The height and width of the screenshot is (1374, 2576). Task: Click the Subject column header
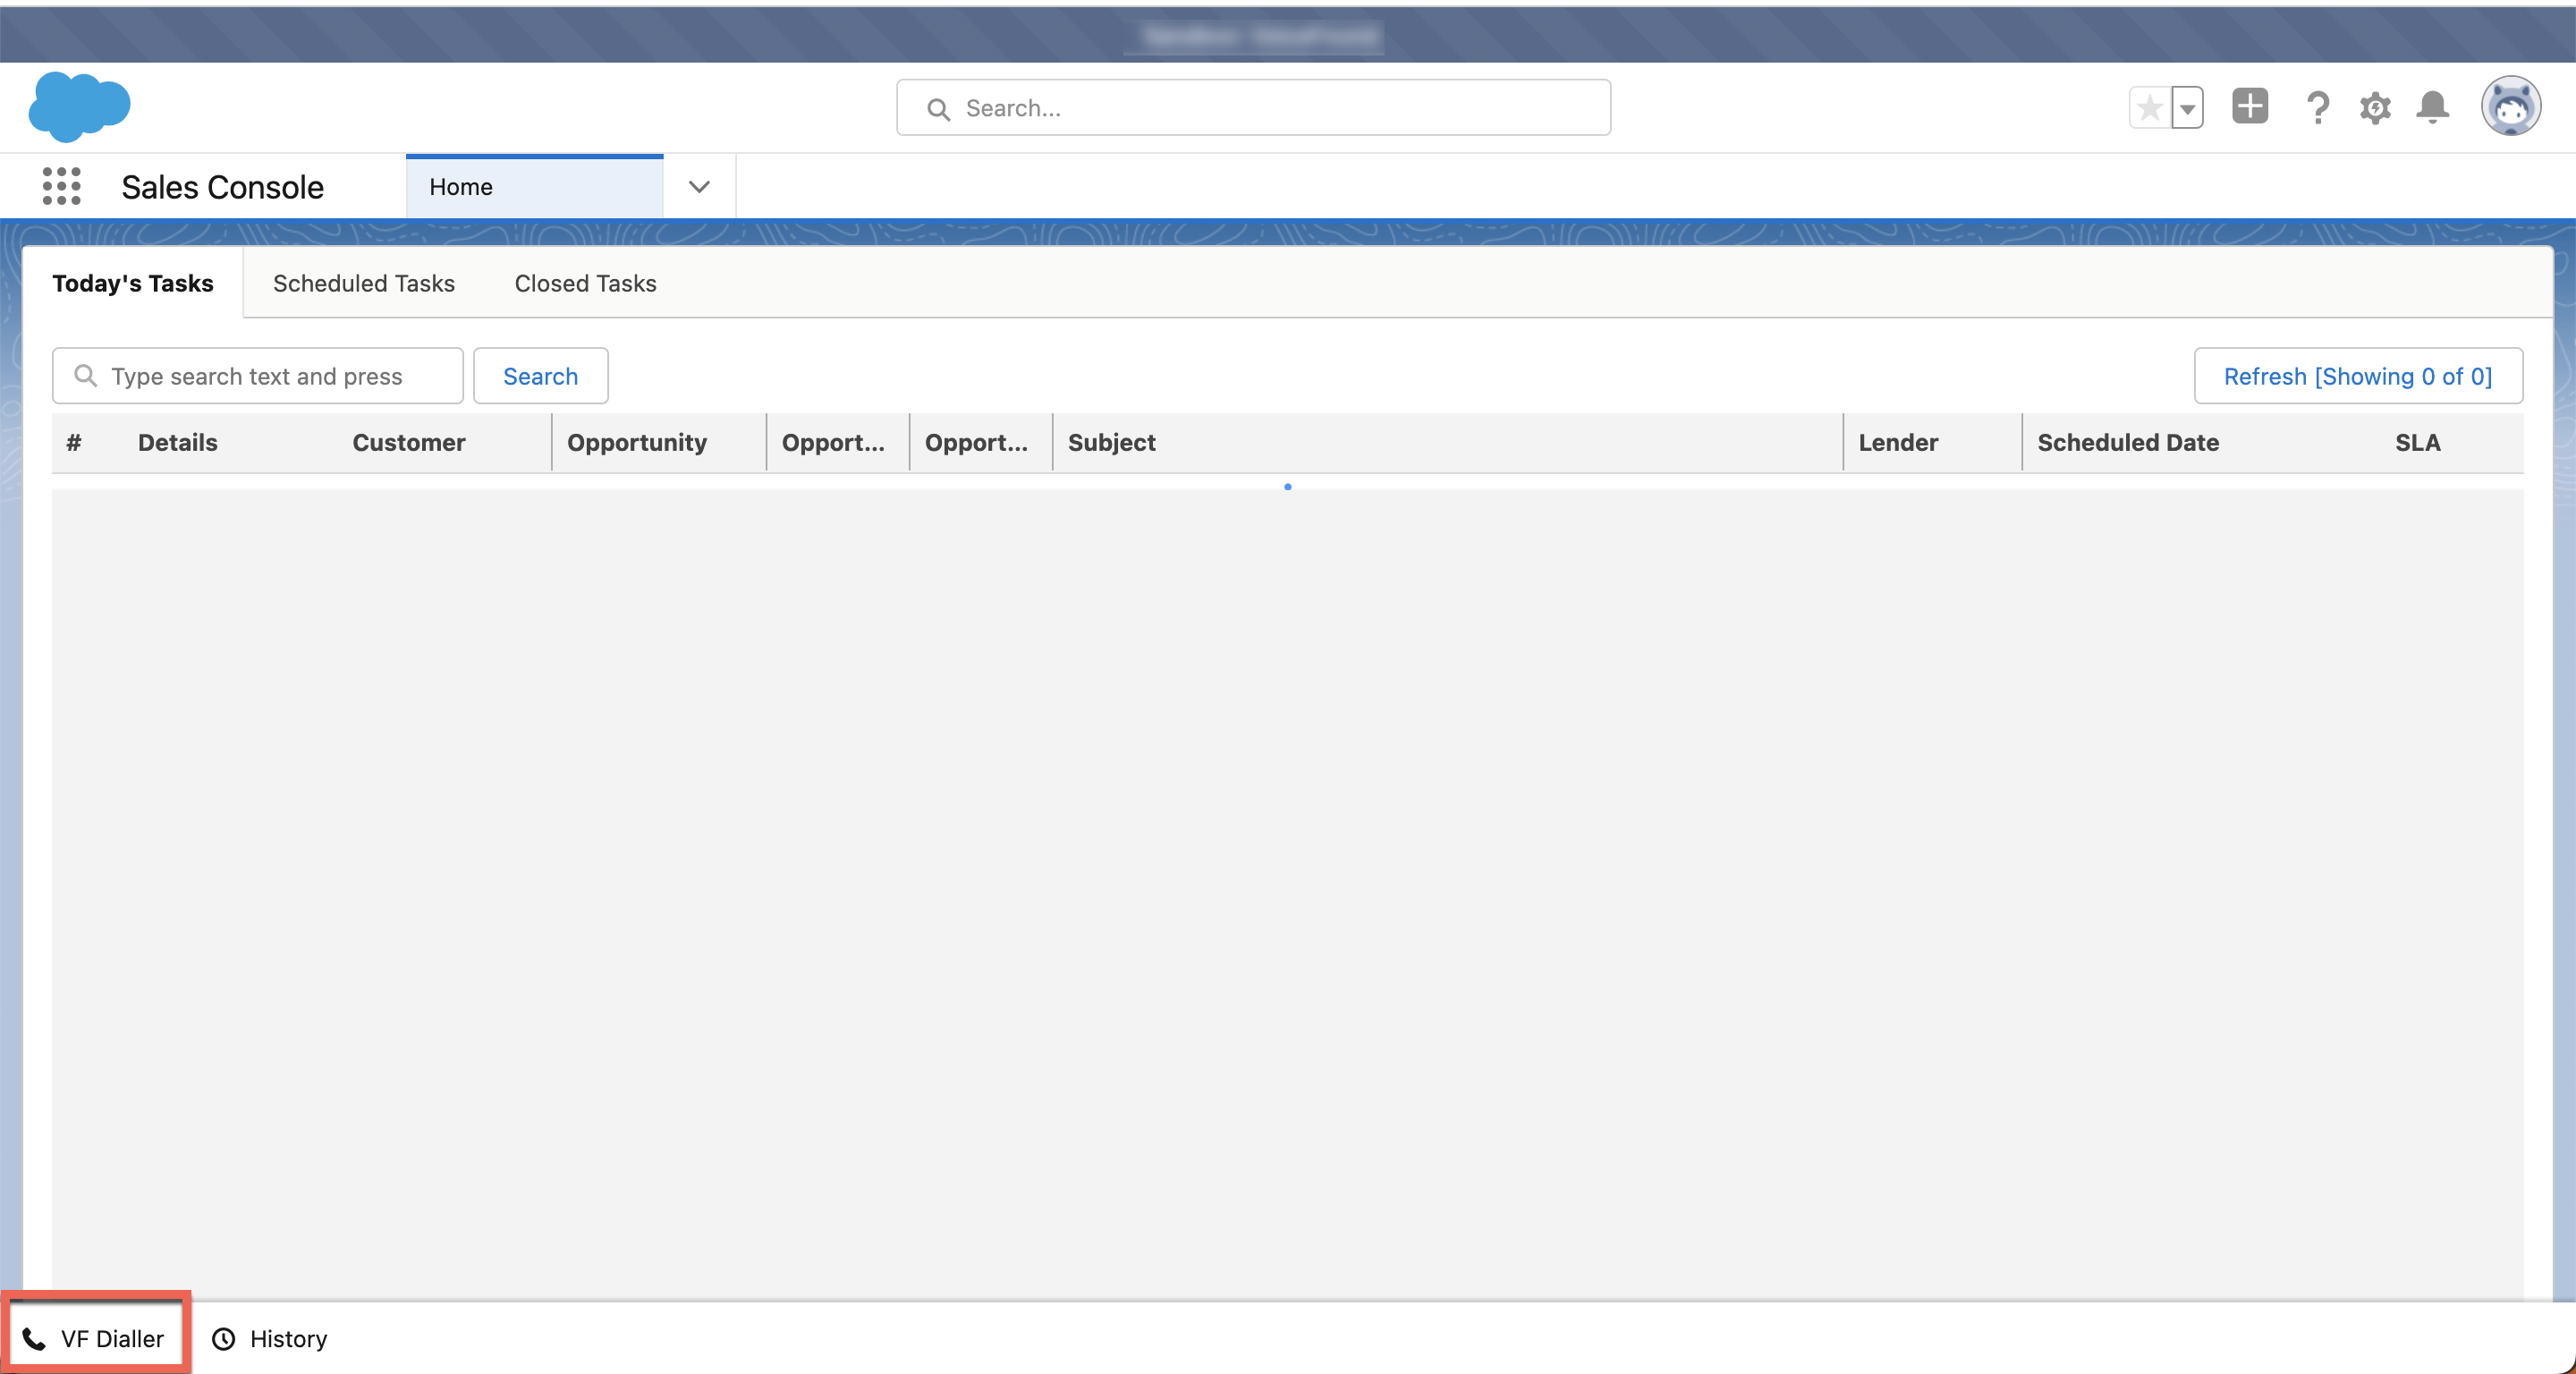pyautogui.click(x=1111, y=442)
